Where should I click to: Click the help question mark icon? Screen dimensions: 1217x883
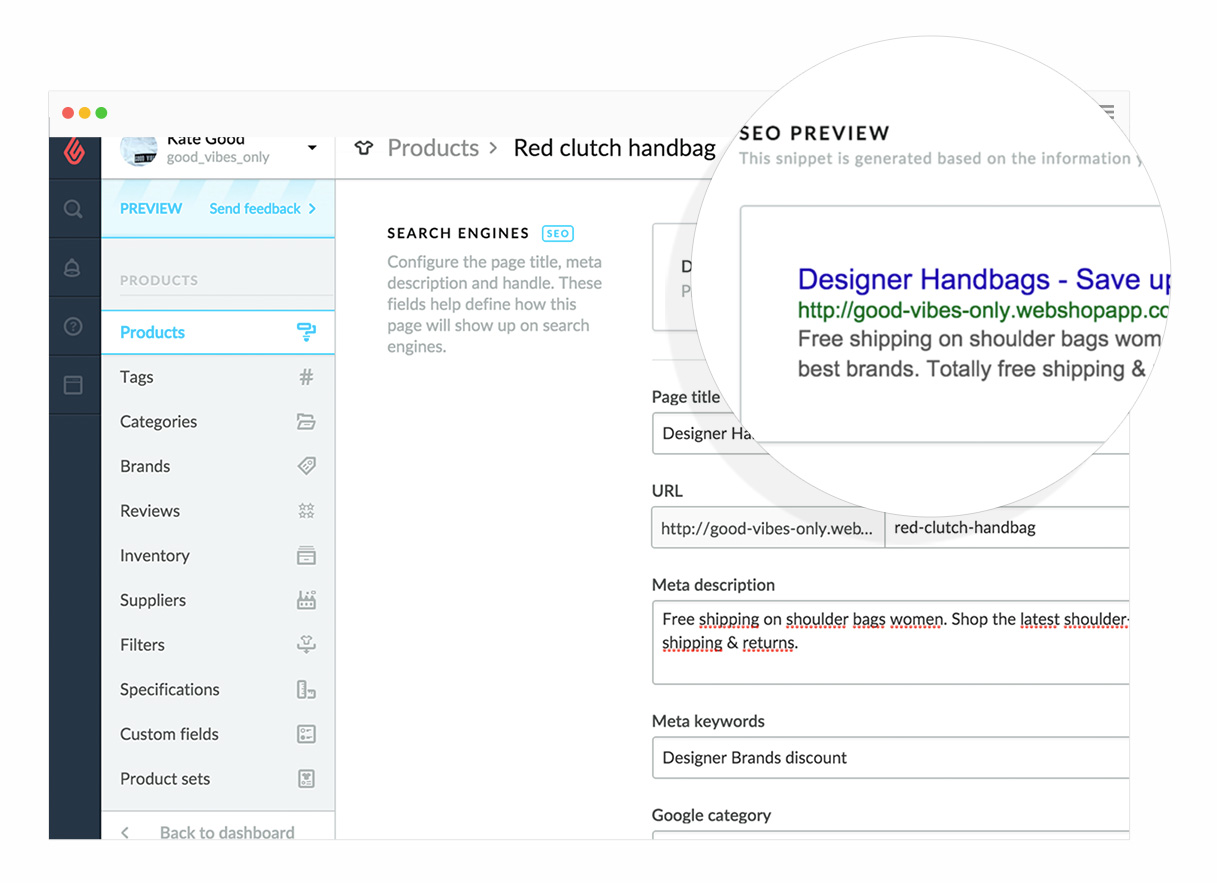[73, 327]
